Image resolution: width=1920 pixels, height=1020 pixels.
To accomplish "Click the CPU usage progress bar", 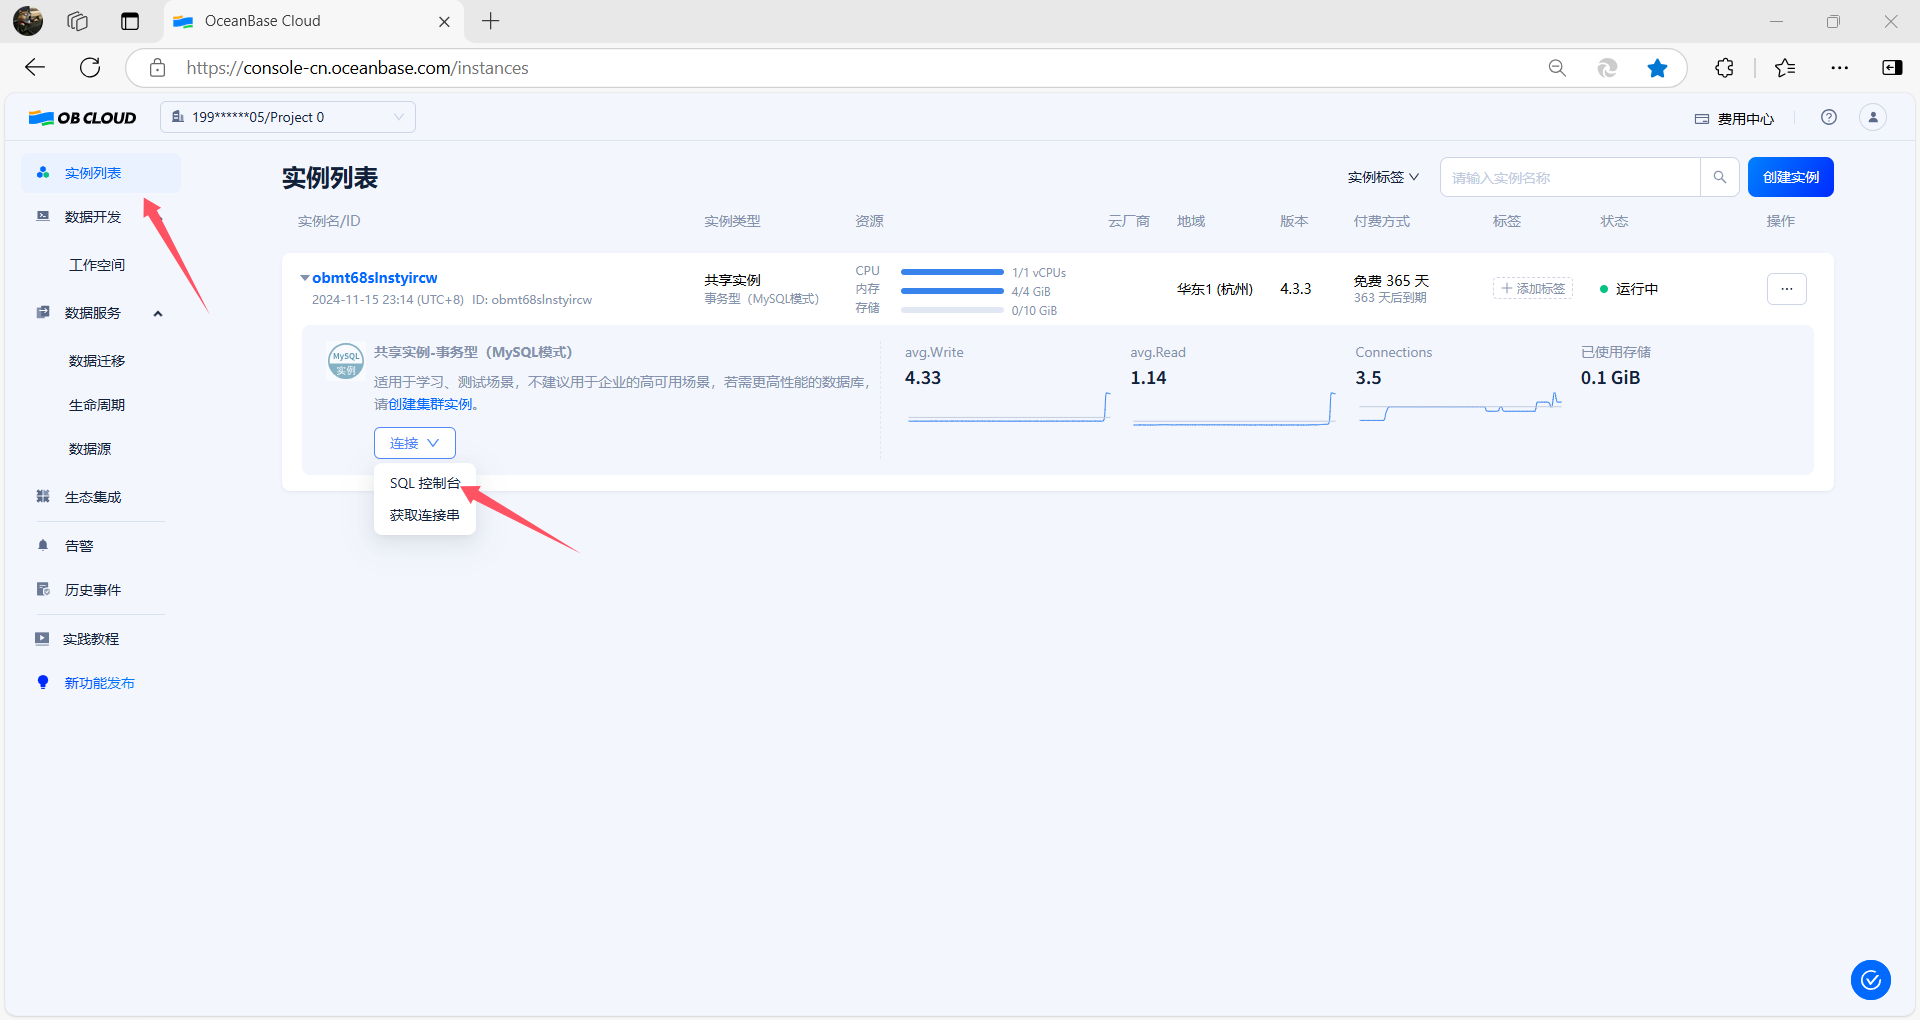I will point(952,272).
